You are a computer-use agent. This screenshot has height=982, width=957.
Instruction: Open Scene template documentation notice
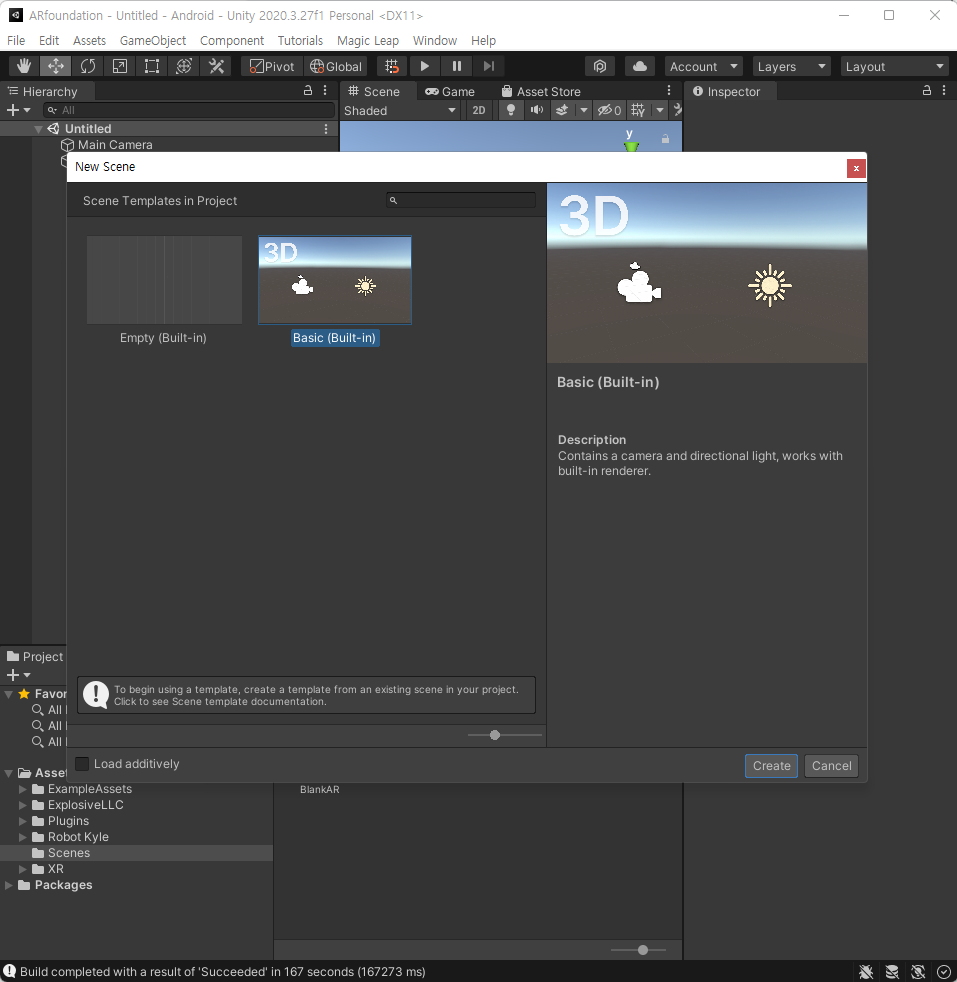click(x=306, y=695)
